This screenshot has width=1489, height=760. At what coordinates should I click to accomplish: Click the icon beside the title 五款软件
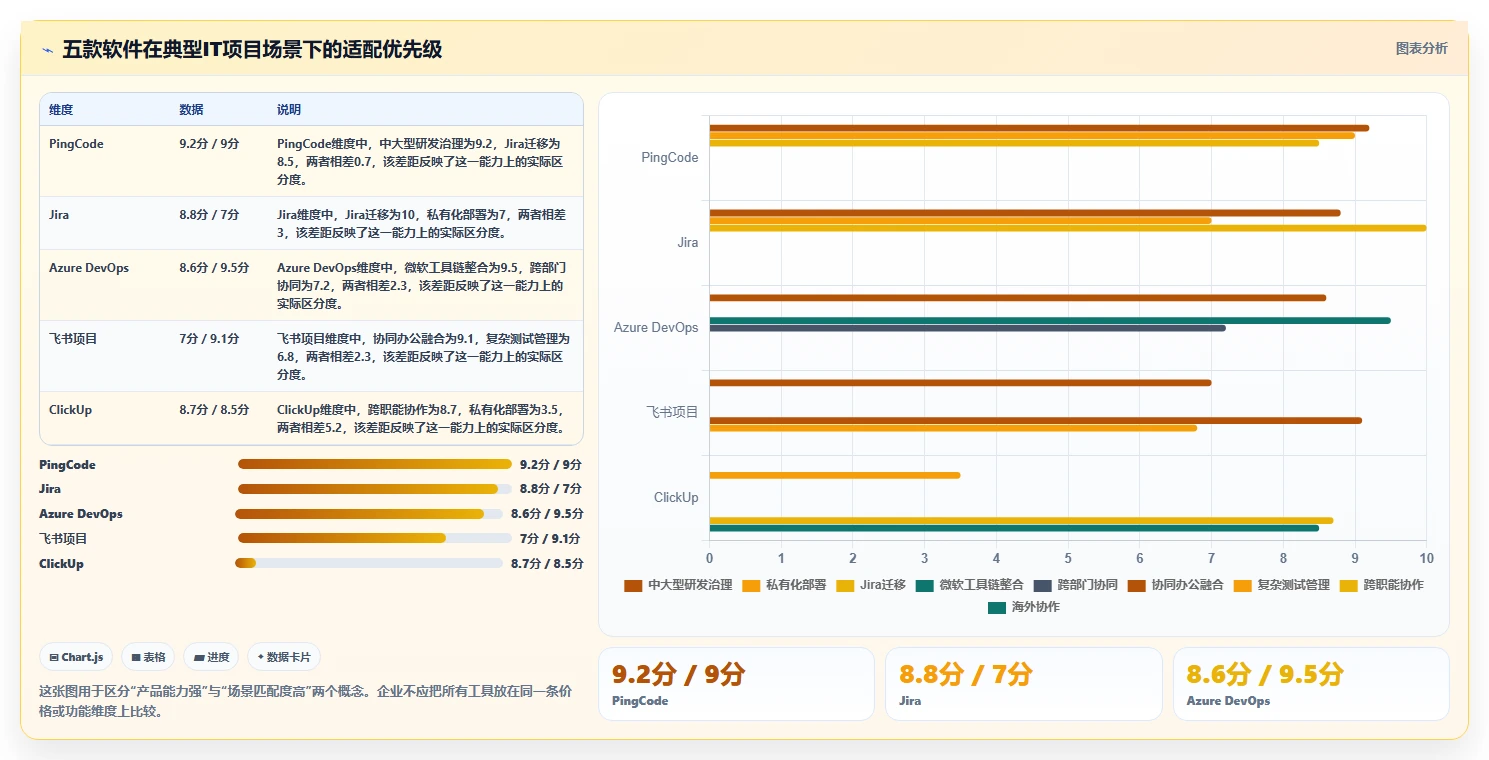click(x=47, y=50)
